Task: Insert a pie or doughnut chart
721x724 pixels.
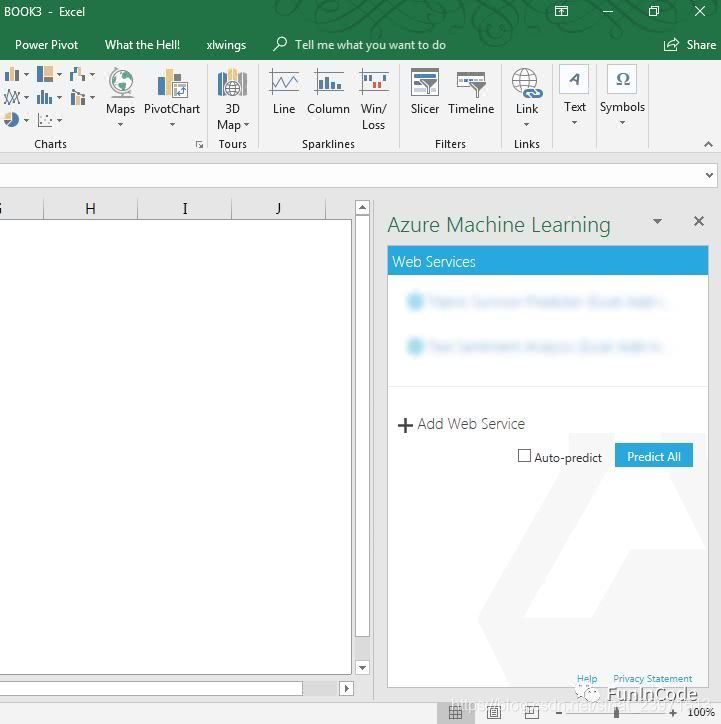Action: tap(16, 121)
